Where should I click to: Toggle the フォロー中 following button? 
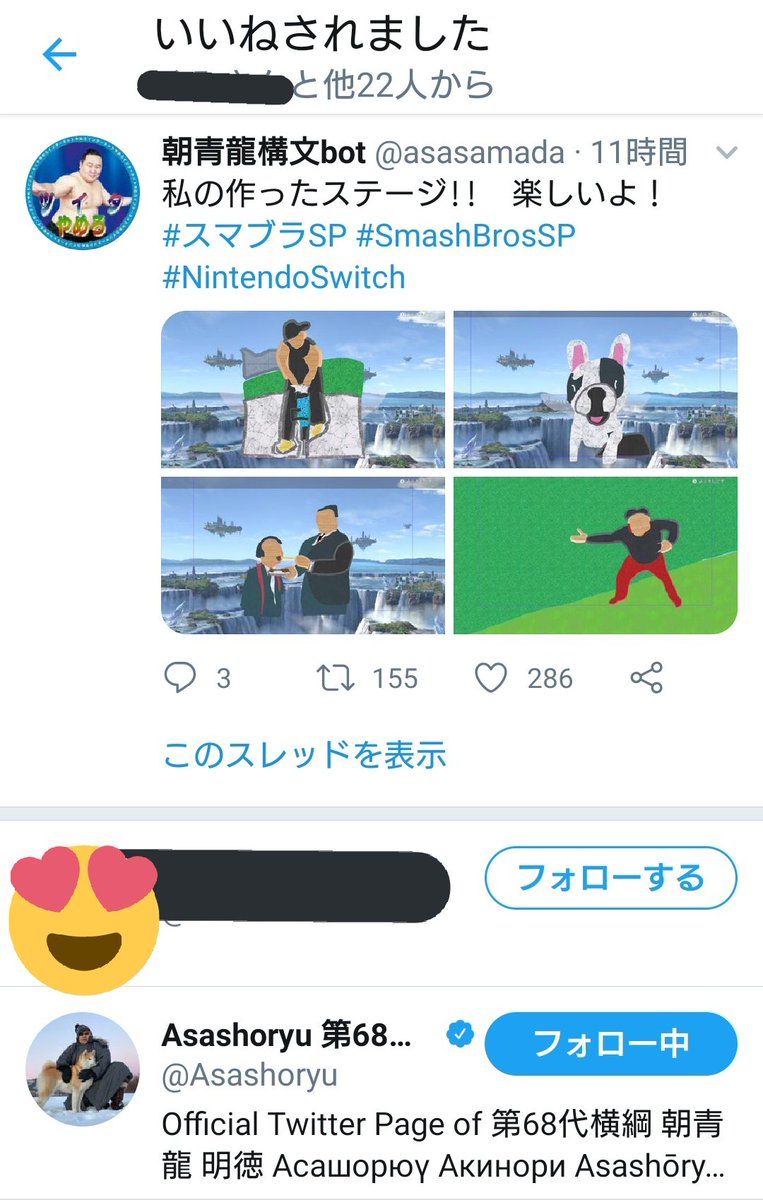coord(611,1044)
